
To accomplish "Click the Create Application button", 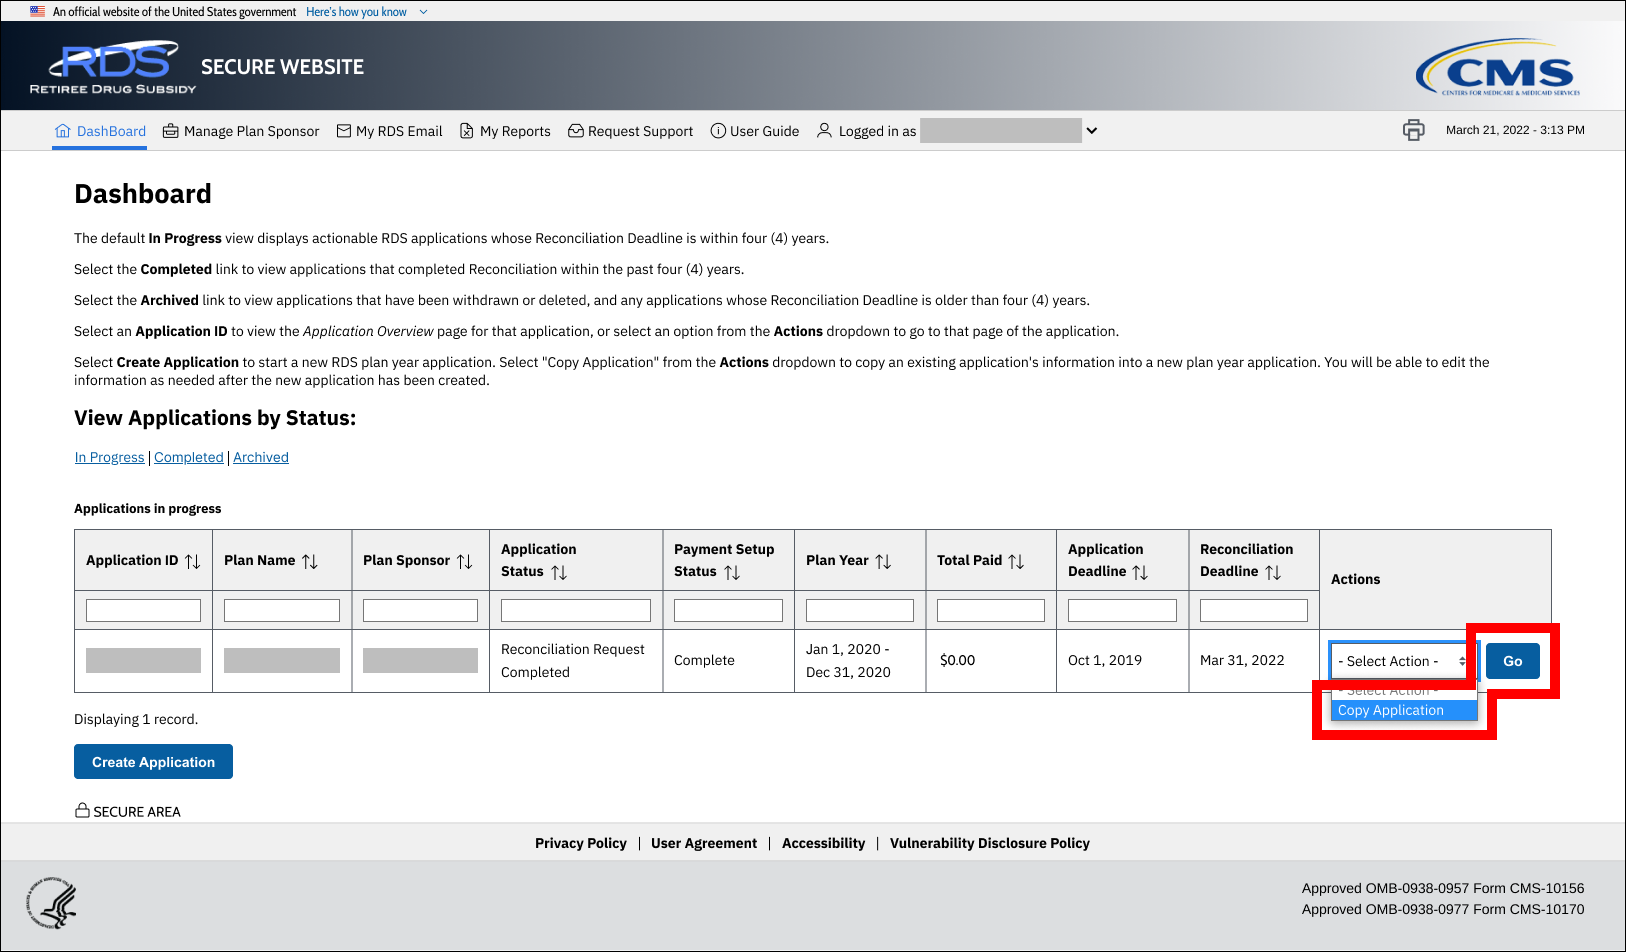I will [153, 762].
